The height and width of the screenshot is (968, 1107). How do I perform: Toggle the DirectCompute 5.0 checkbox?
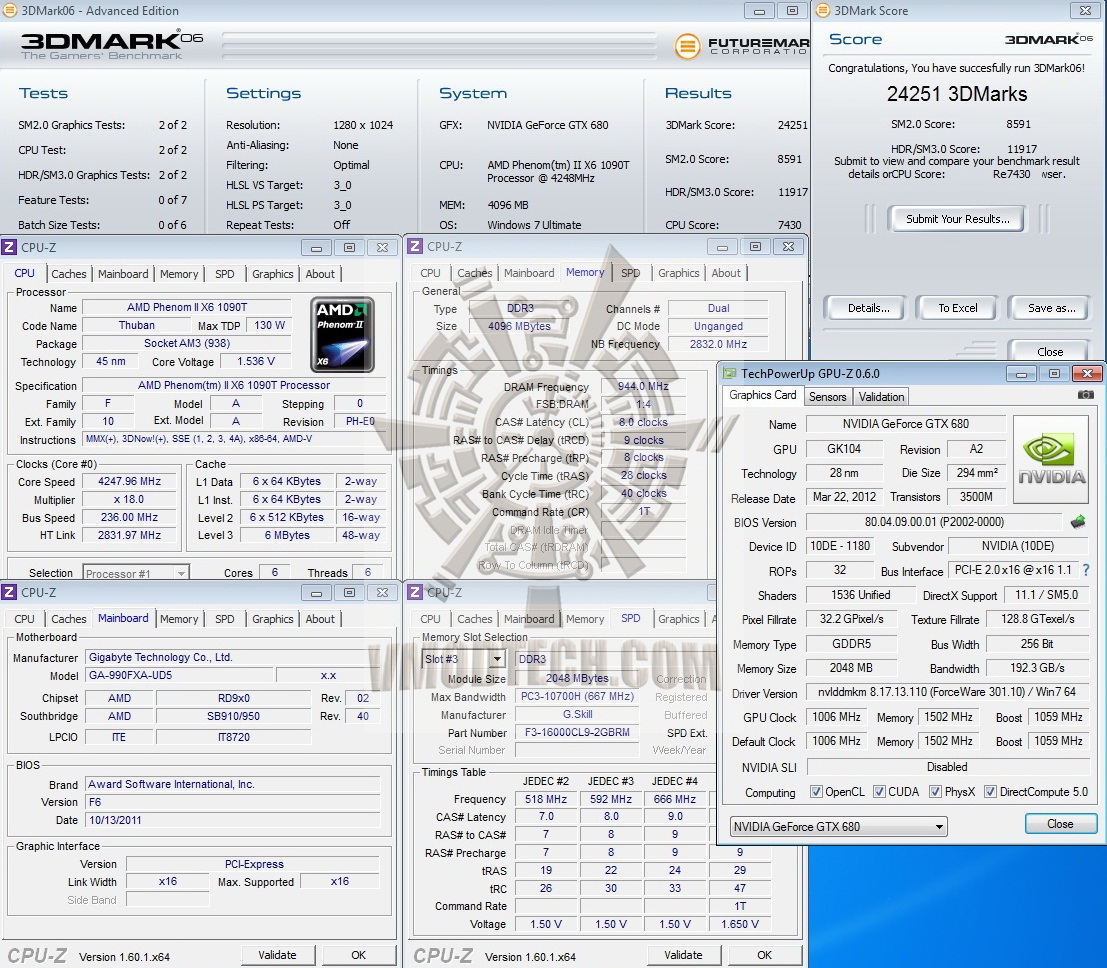click(990, 792)
